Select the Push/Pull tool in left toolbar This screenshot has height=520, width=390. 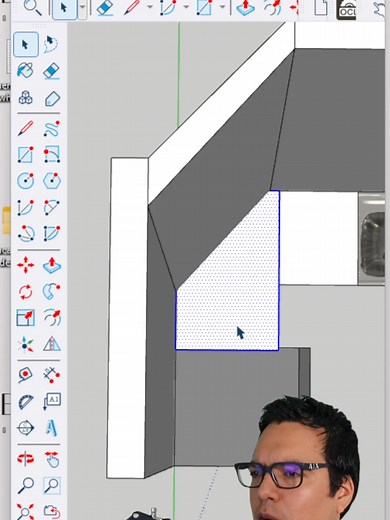(52, 265)
